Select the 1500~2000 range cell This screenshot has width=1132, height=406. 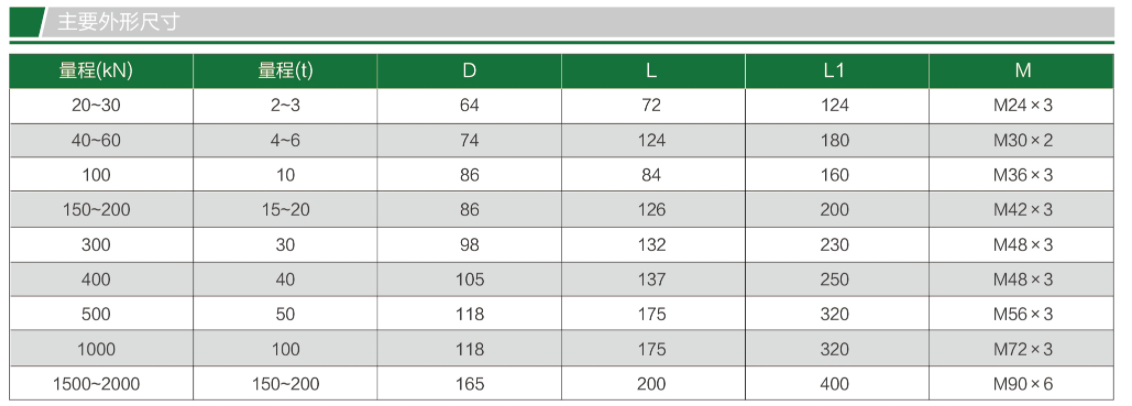pyautogui.click(x=97, y=384)
